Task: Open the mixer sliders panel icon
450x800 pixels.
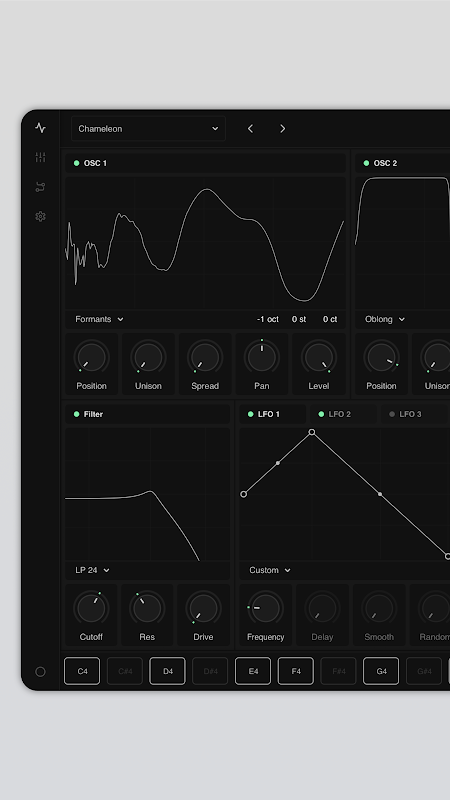Action: coord(40,157)
